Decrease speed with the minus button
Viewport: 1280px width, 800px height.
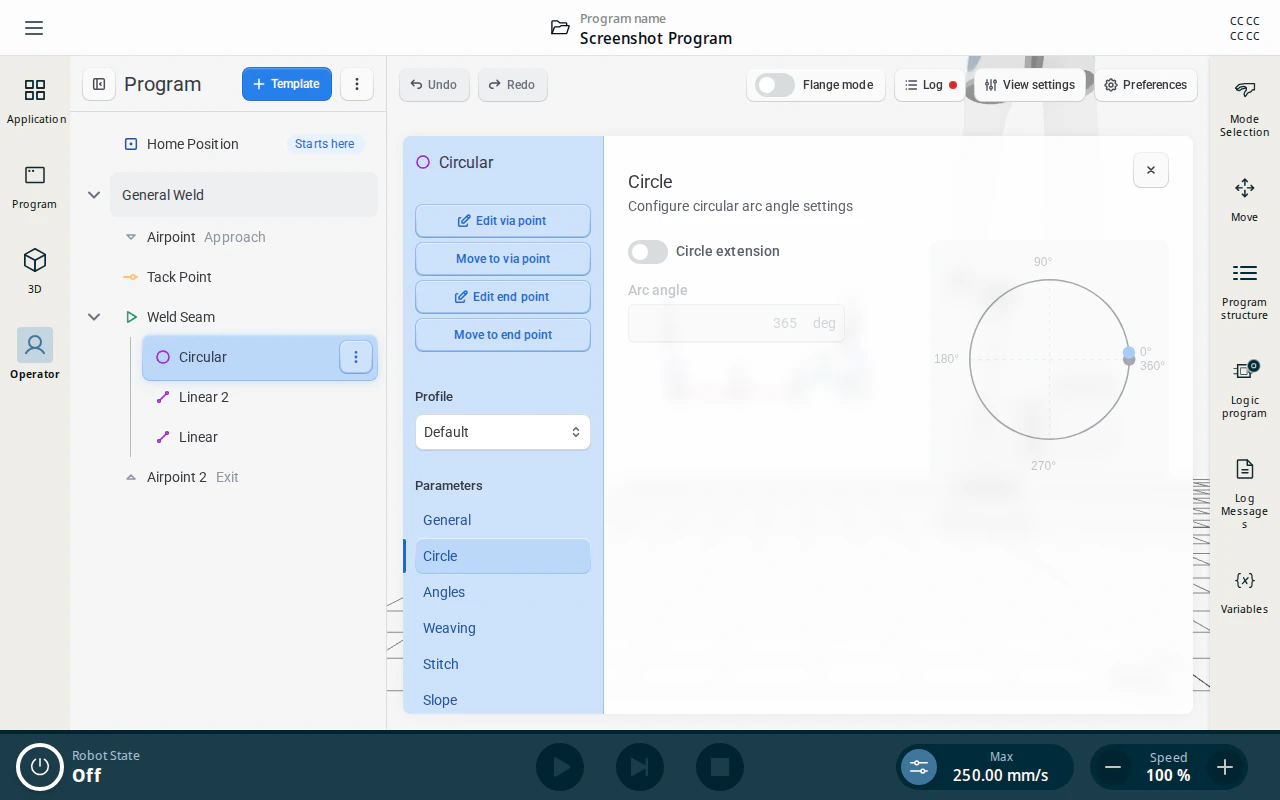pos(1112,767)
